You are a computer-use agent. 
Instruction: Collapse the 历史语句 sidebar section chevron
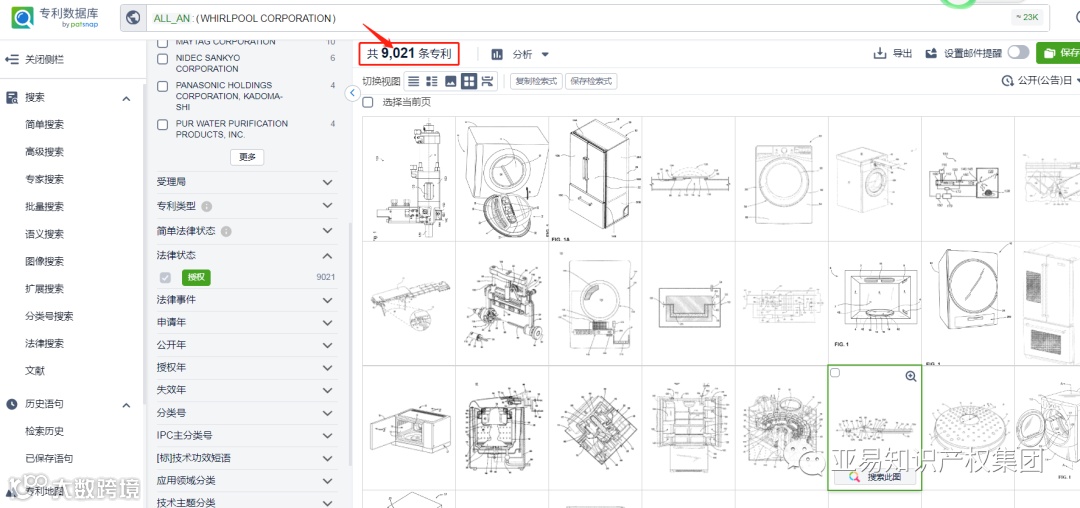coord(126,405)
